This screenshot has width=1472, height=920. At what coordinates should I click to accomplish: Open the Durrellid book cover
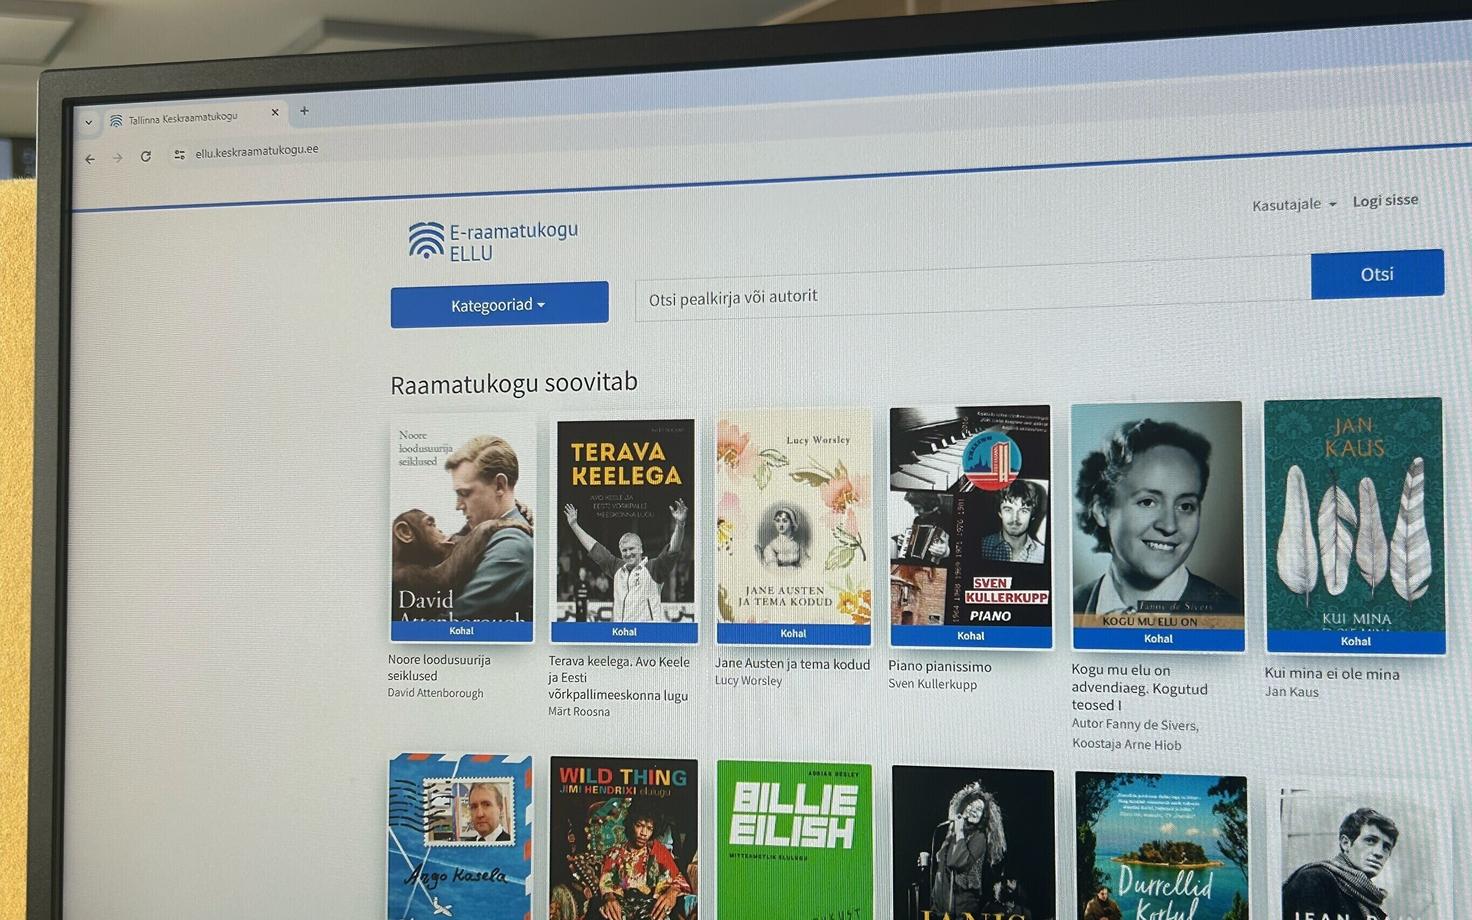click(x=1161, y=847)
